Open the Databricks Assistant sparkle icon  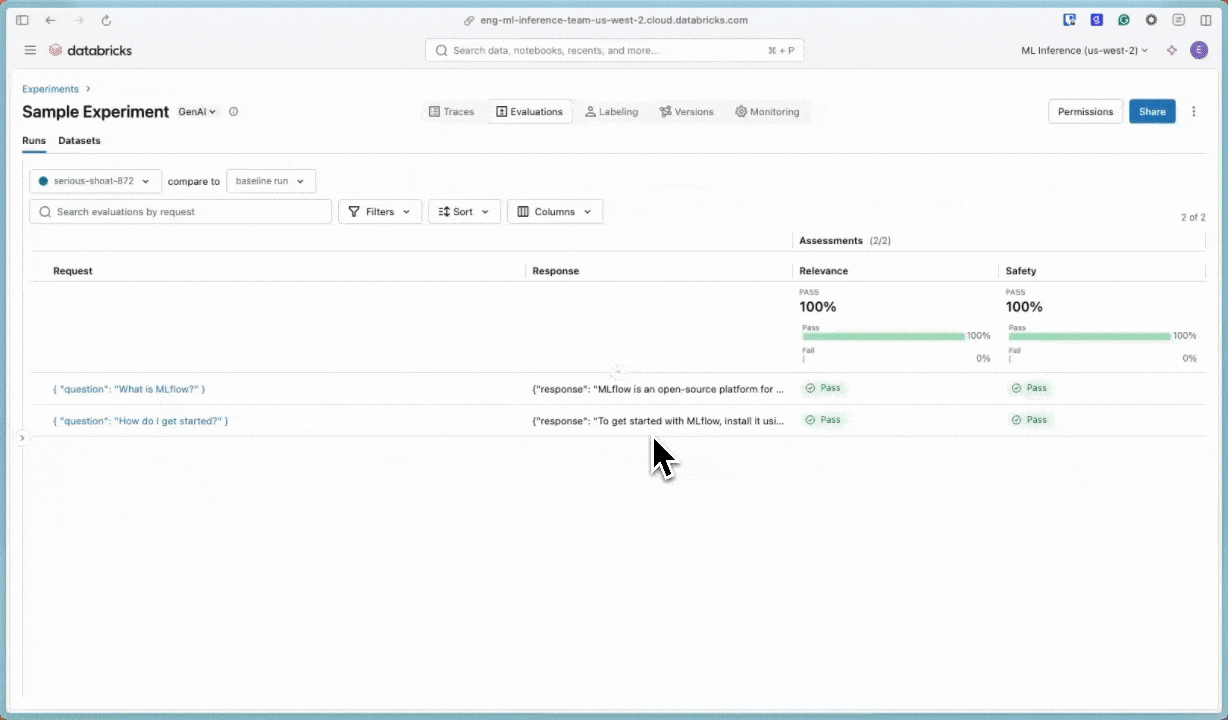coord(1172,50)
